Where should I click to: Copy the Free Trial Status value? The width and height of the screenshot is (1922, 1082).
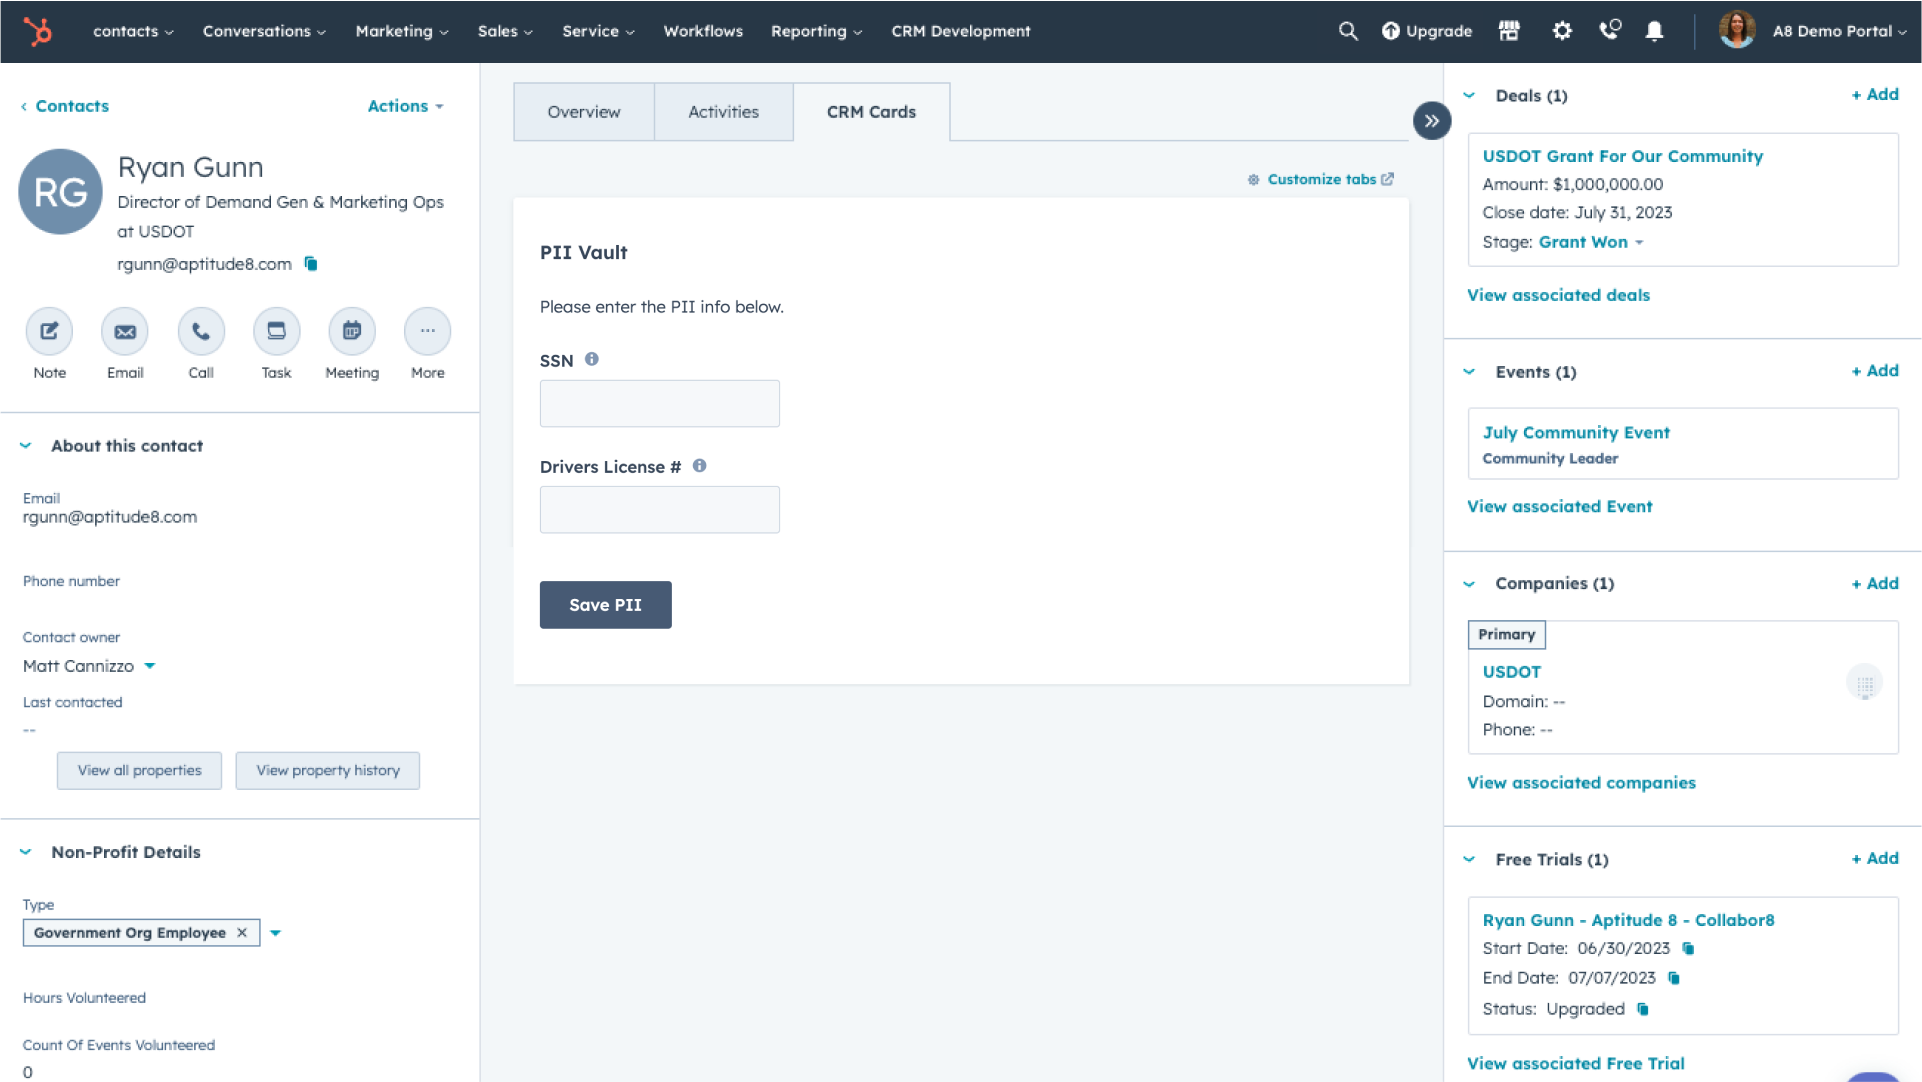point(1642,1009)
